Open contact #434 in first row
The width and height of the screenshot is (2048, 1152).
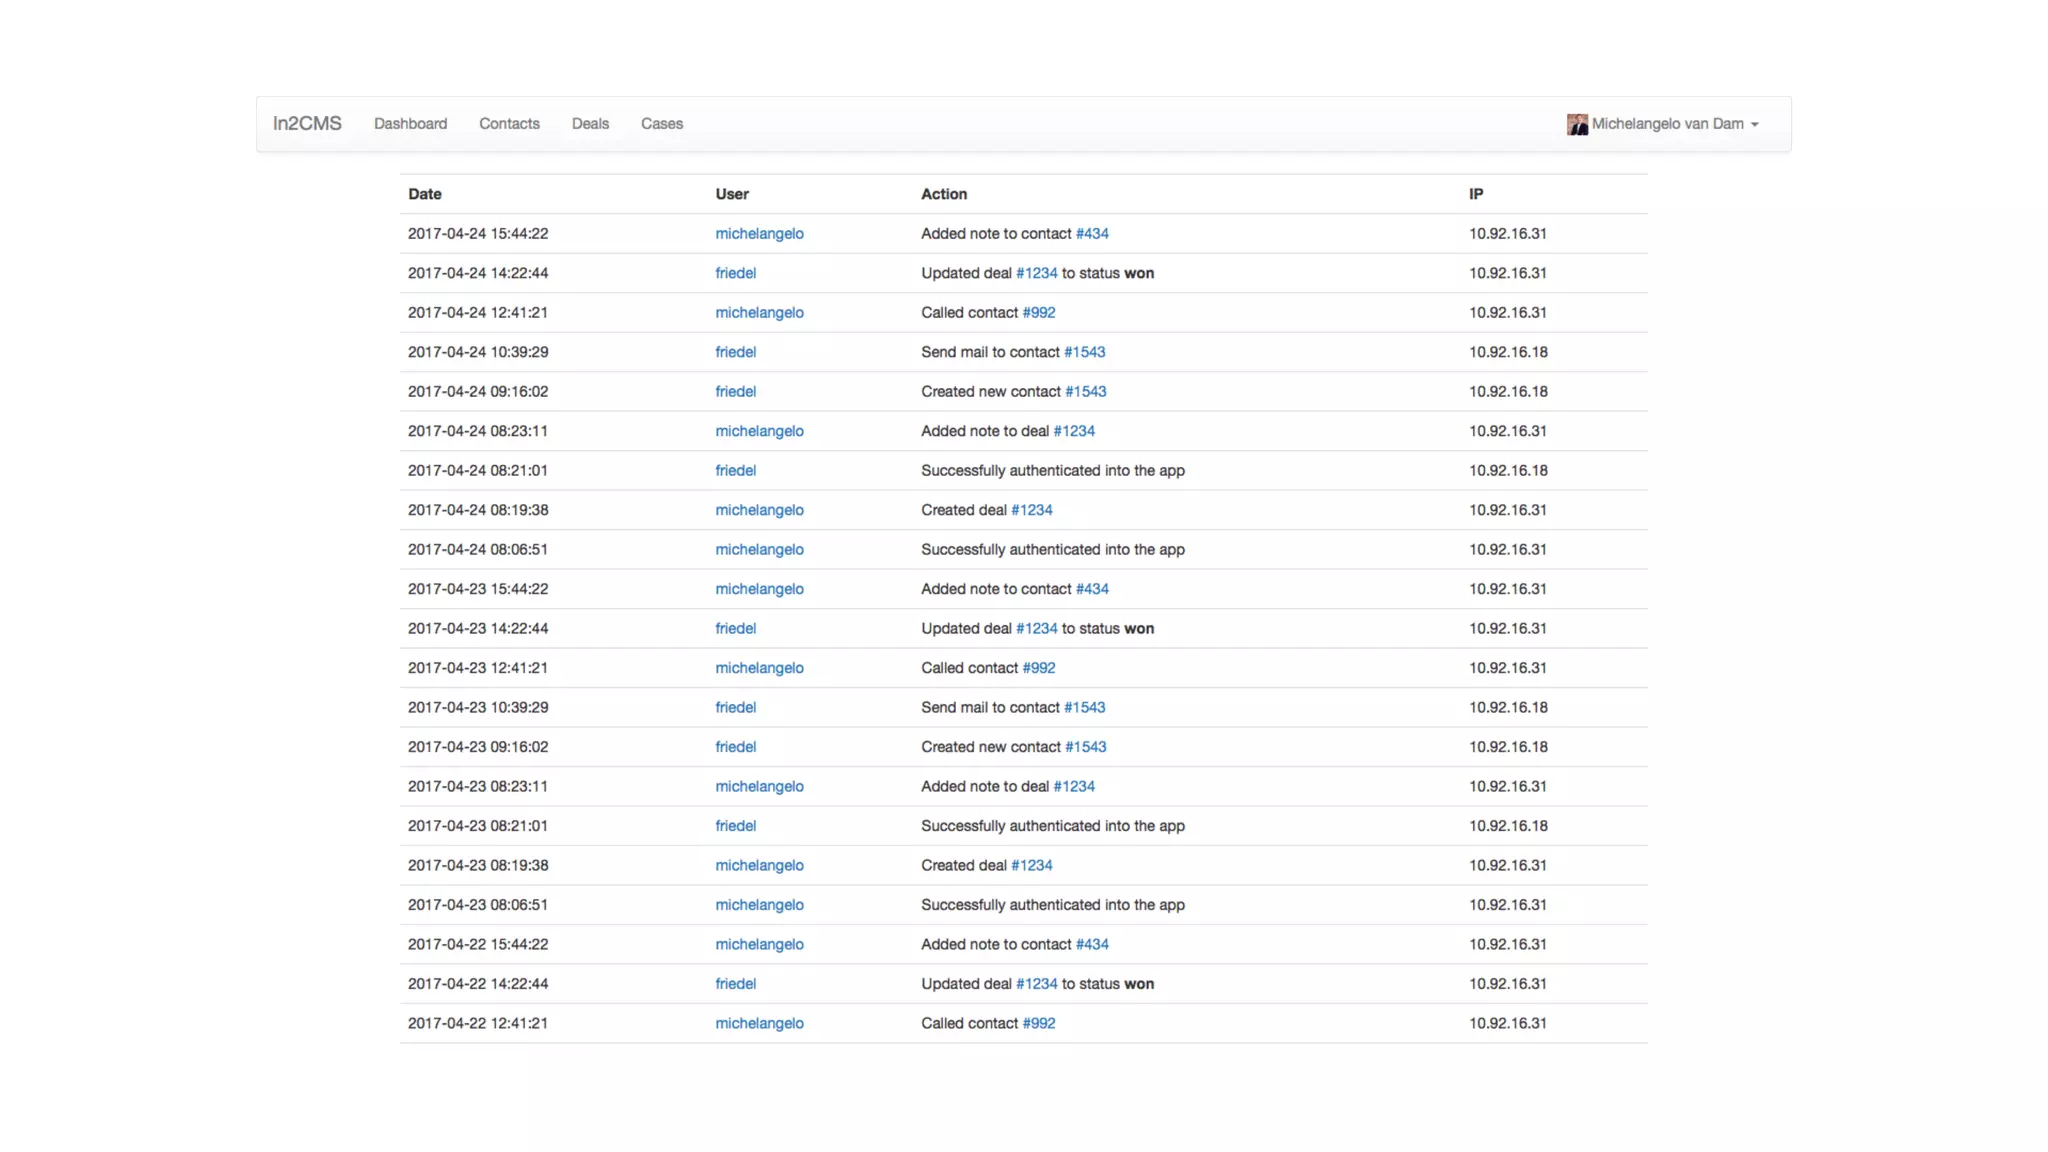point(1092,234)
